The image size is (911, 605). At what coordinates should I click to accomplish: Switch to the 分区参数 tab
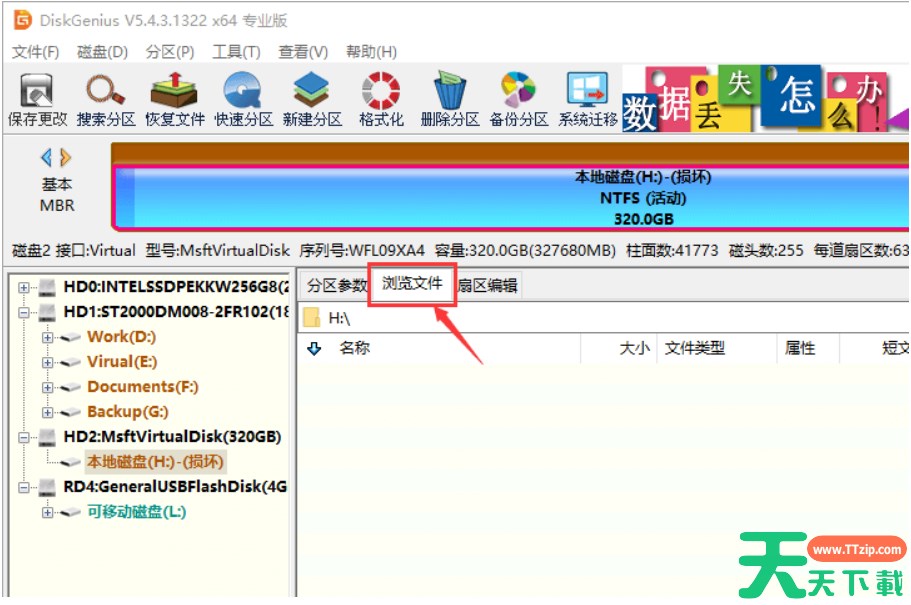pyautogui.click(x=336, y=286)
